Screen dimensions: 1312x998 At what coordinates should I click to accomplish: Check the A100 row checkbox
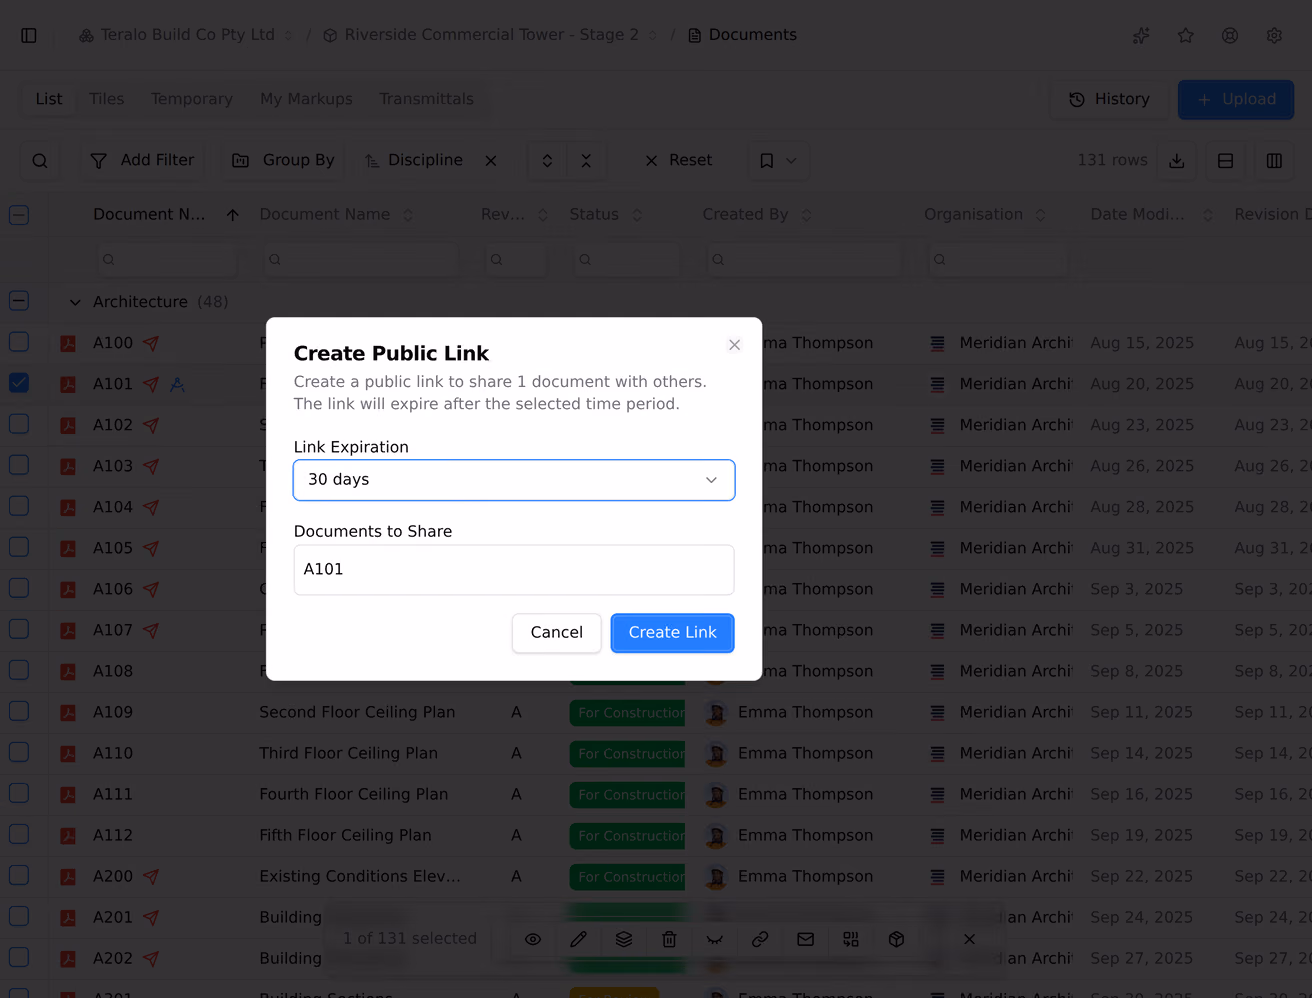(x=19, y=342)
